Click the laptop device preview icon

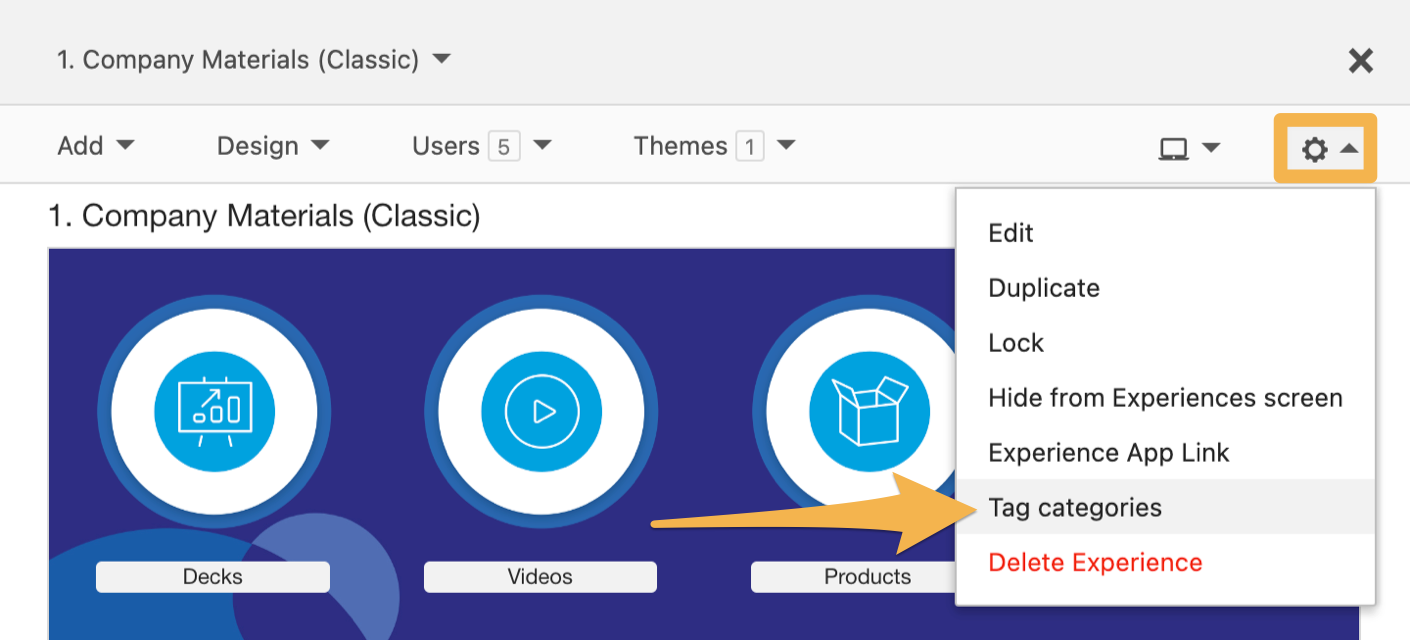[x=1174, y=149]
